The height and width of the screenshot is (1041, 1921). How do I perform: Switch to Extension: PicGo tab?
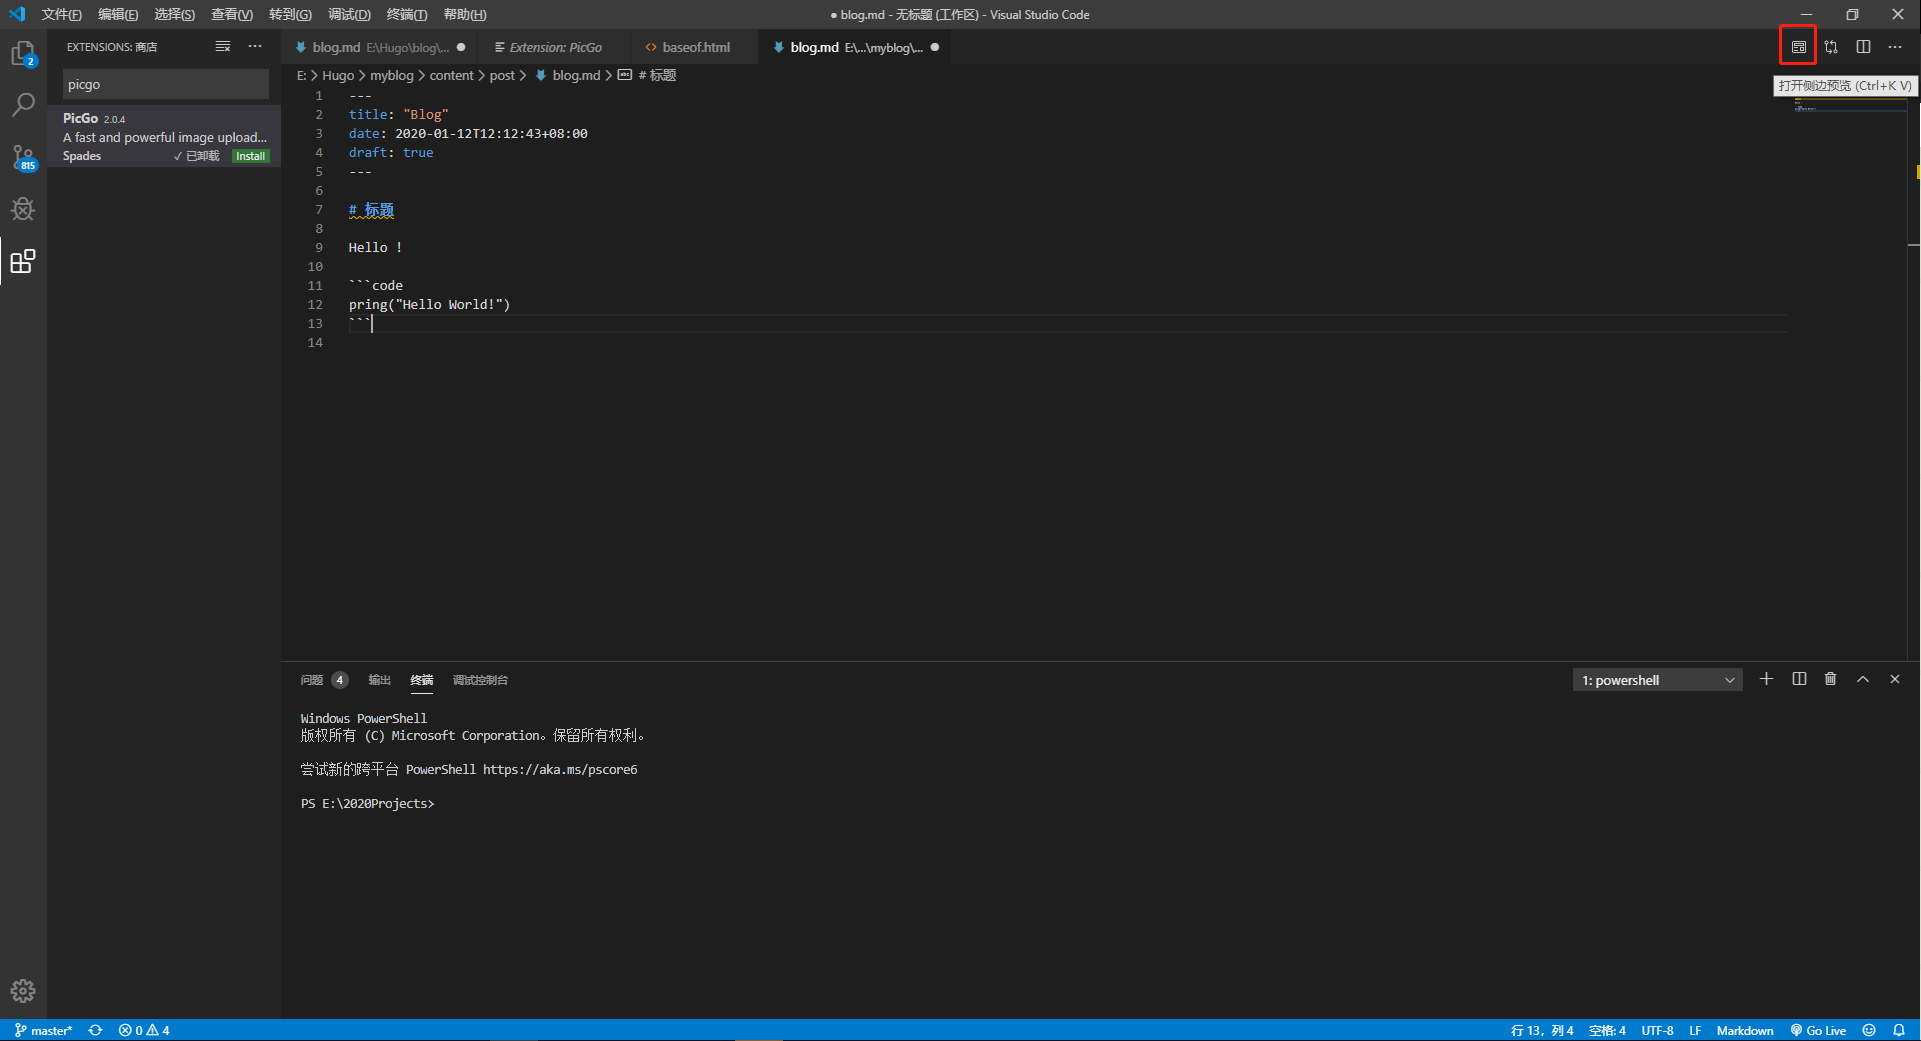pos(555,47)
